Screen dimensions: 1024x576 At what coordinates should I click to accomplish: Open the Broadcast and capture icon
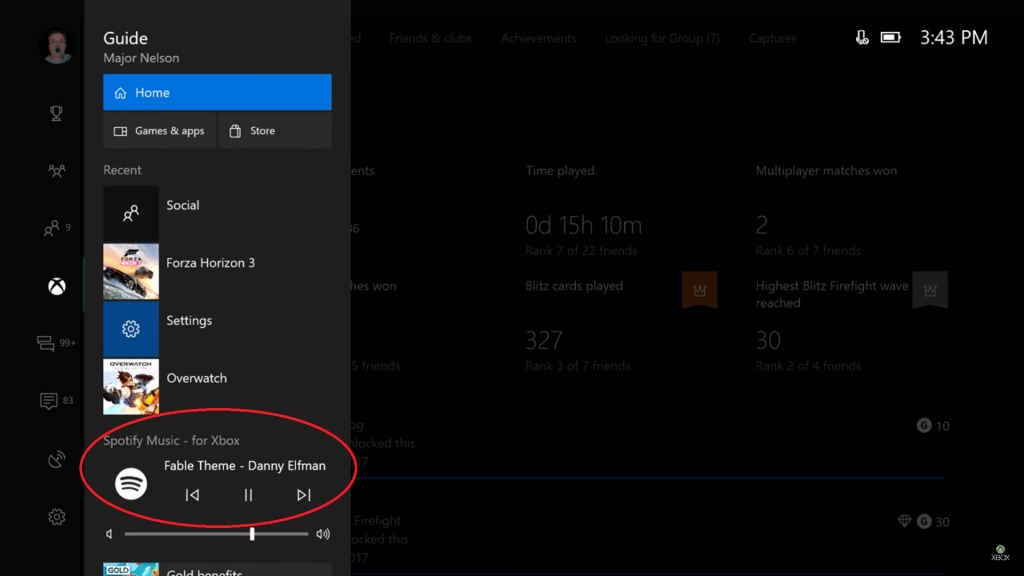tap(57, 459)
